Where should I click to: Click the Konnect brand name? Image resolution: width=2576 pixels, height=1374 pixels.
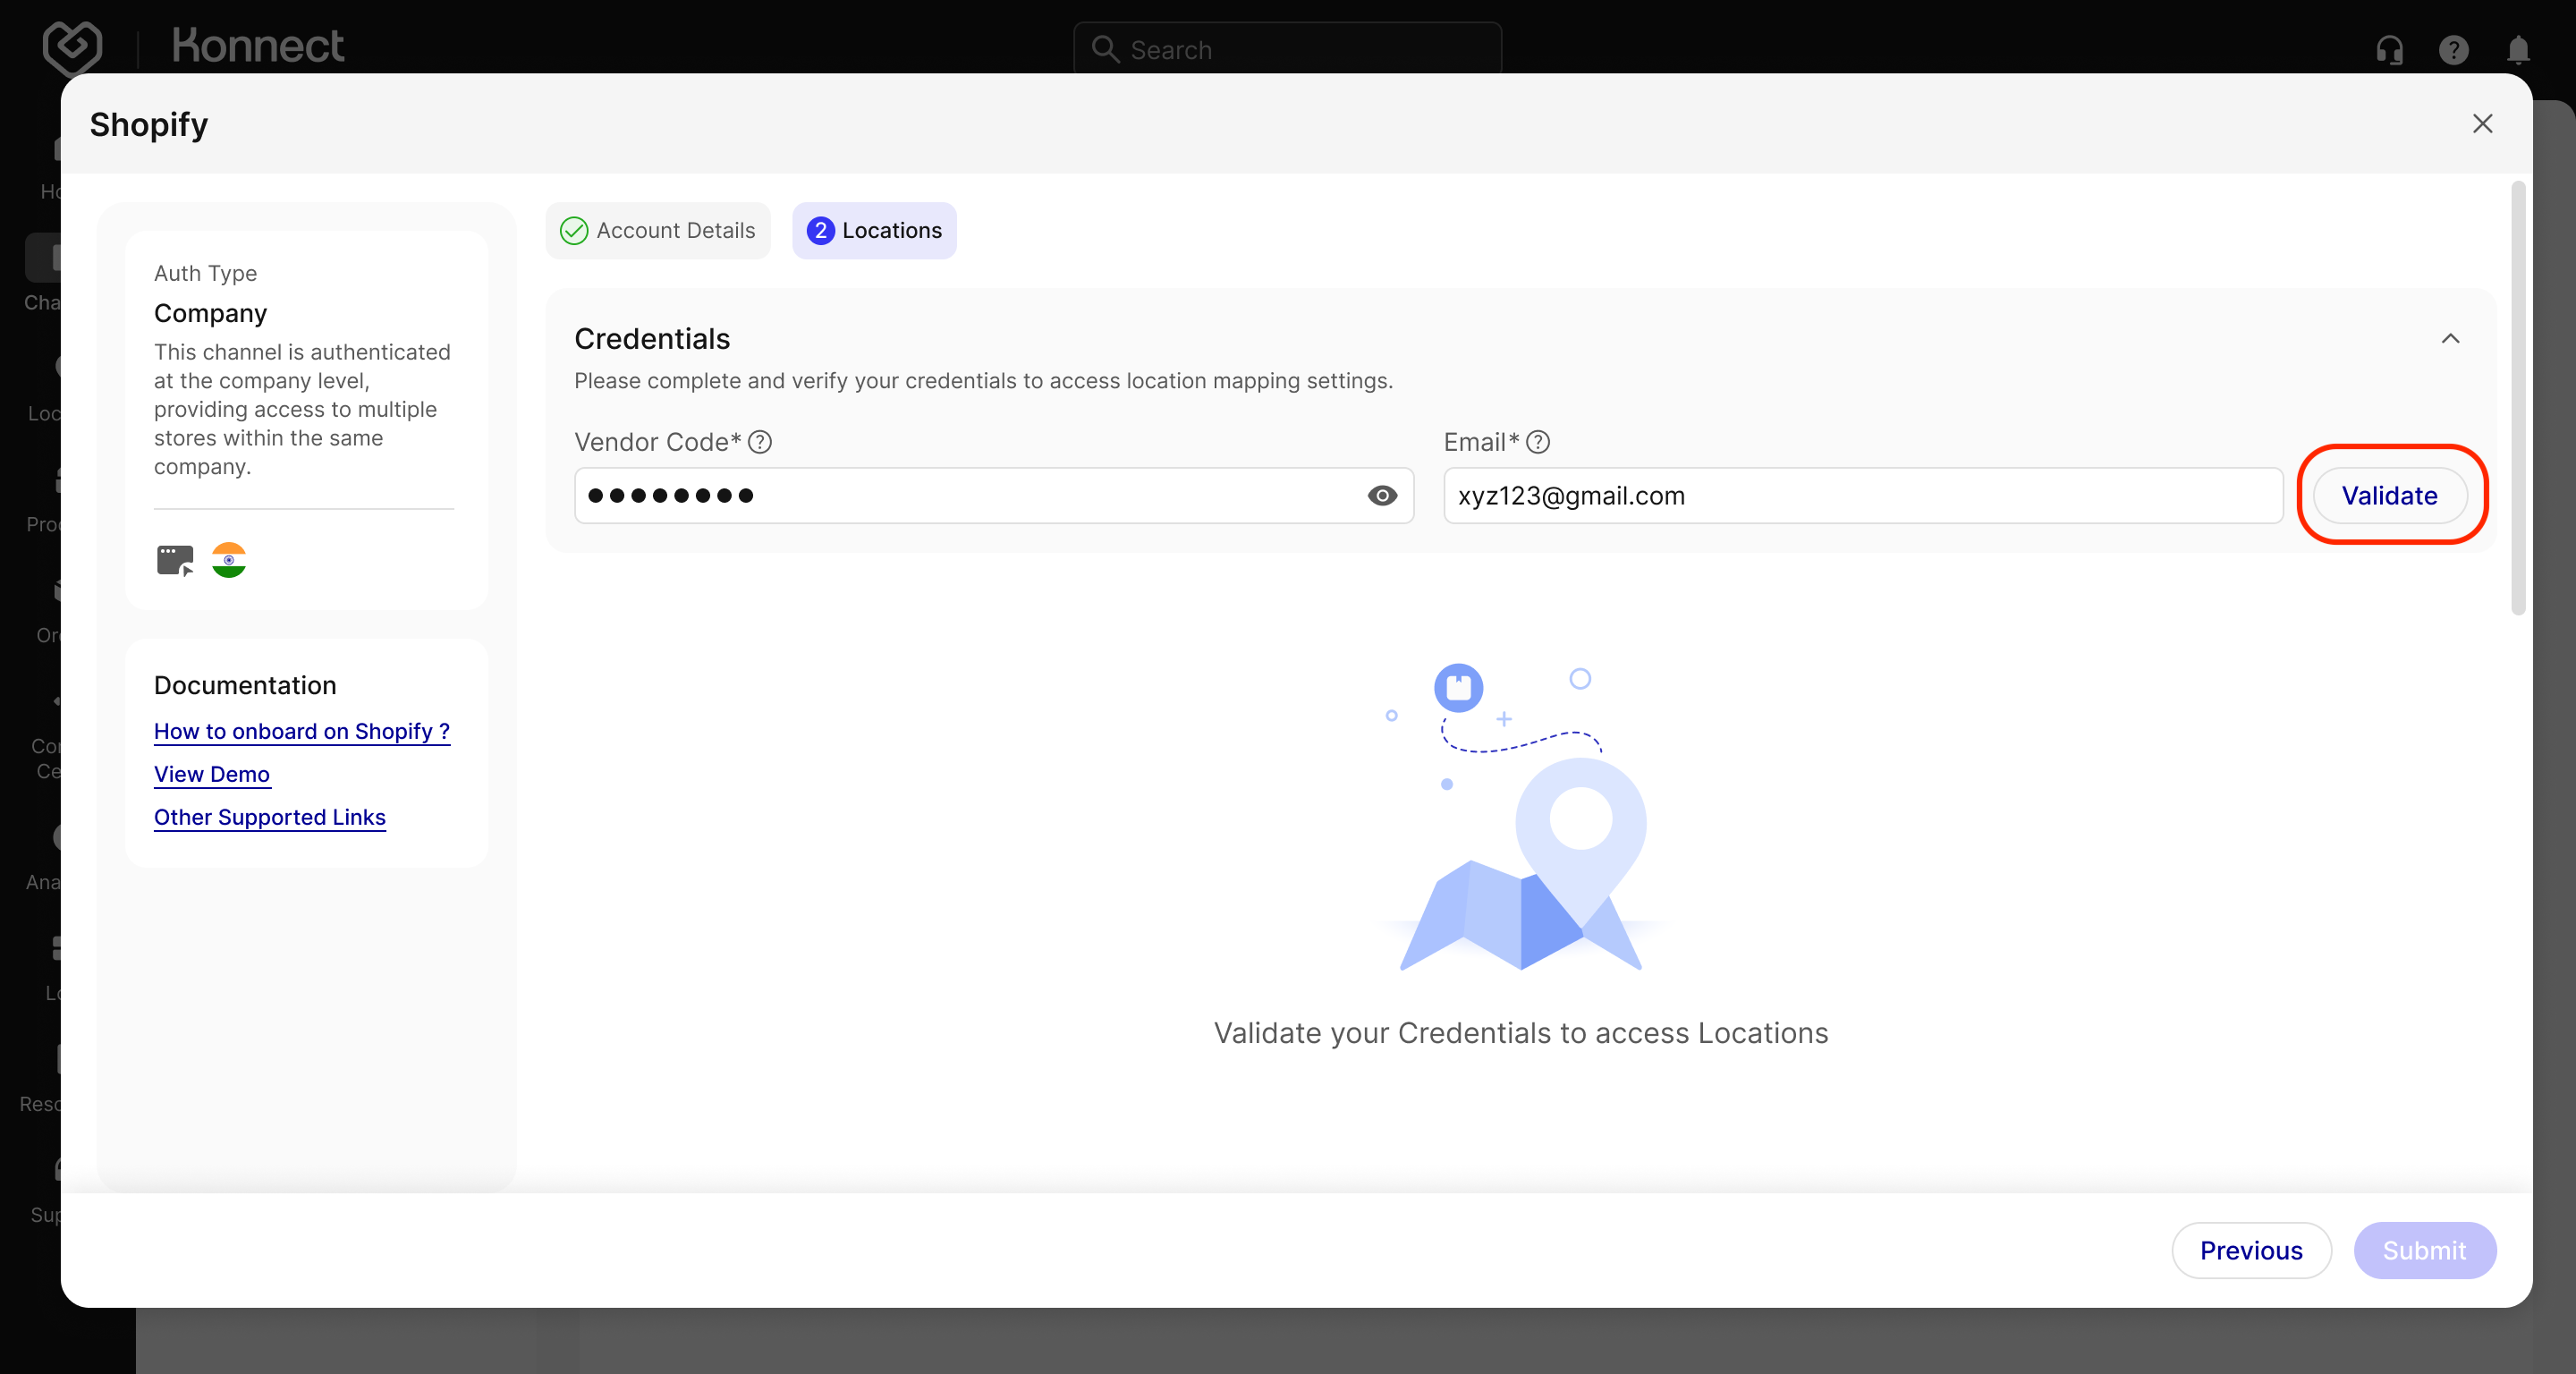point(258,46)
